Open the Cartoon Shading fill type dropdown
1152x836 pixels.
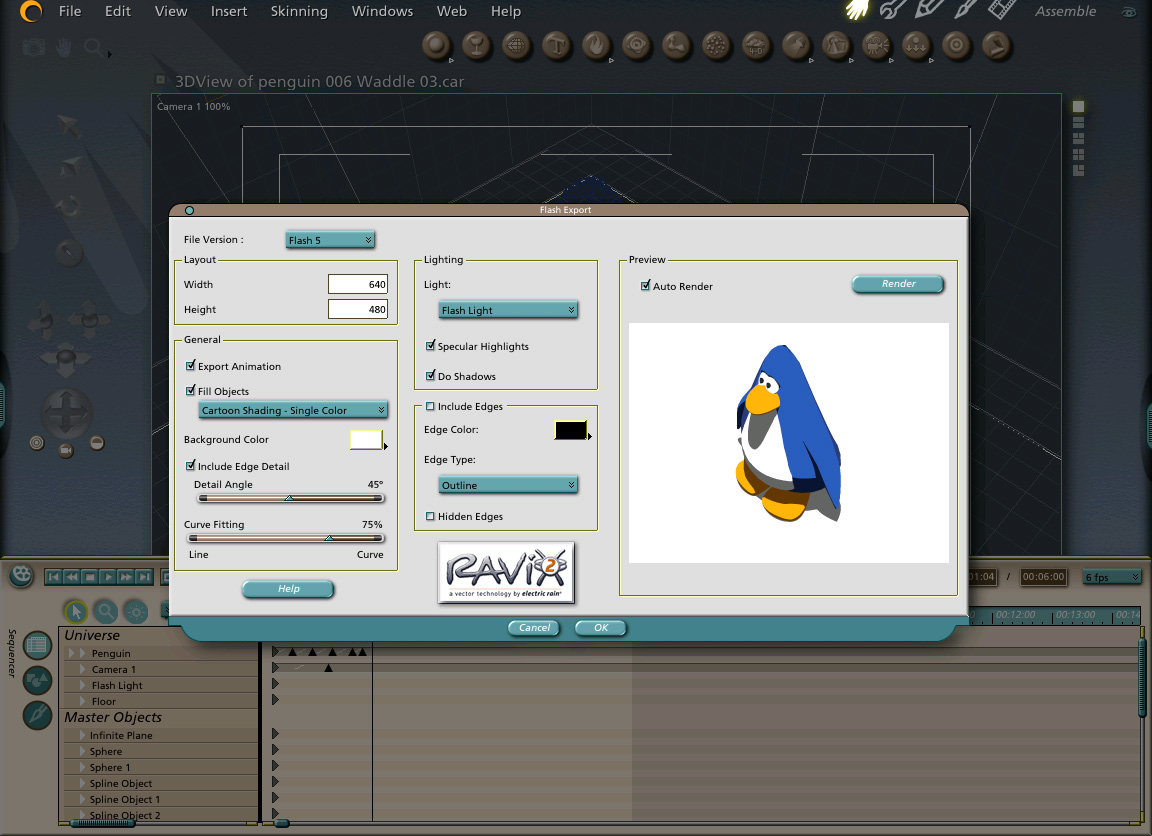(293, 410)
